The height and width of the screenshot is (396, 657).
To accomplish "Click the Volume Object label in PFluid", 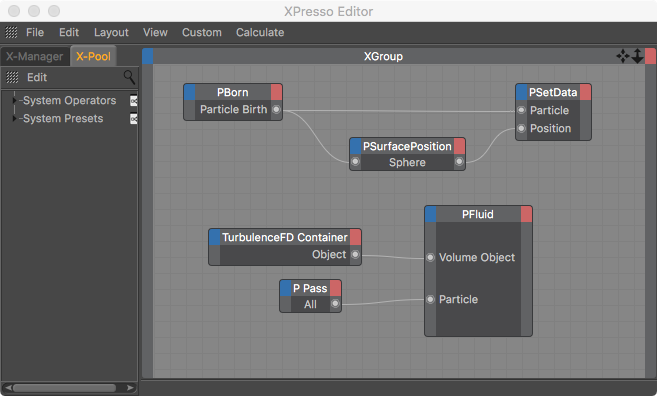I will click(x=477, y=257).
